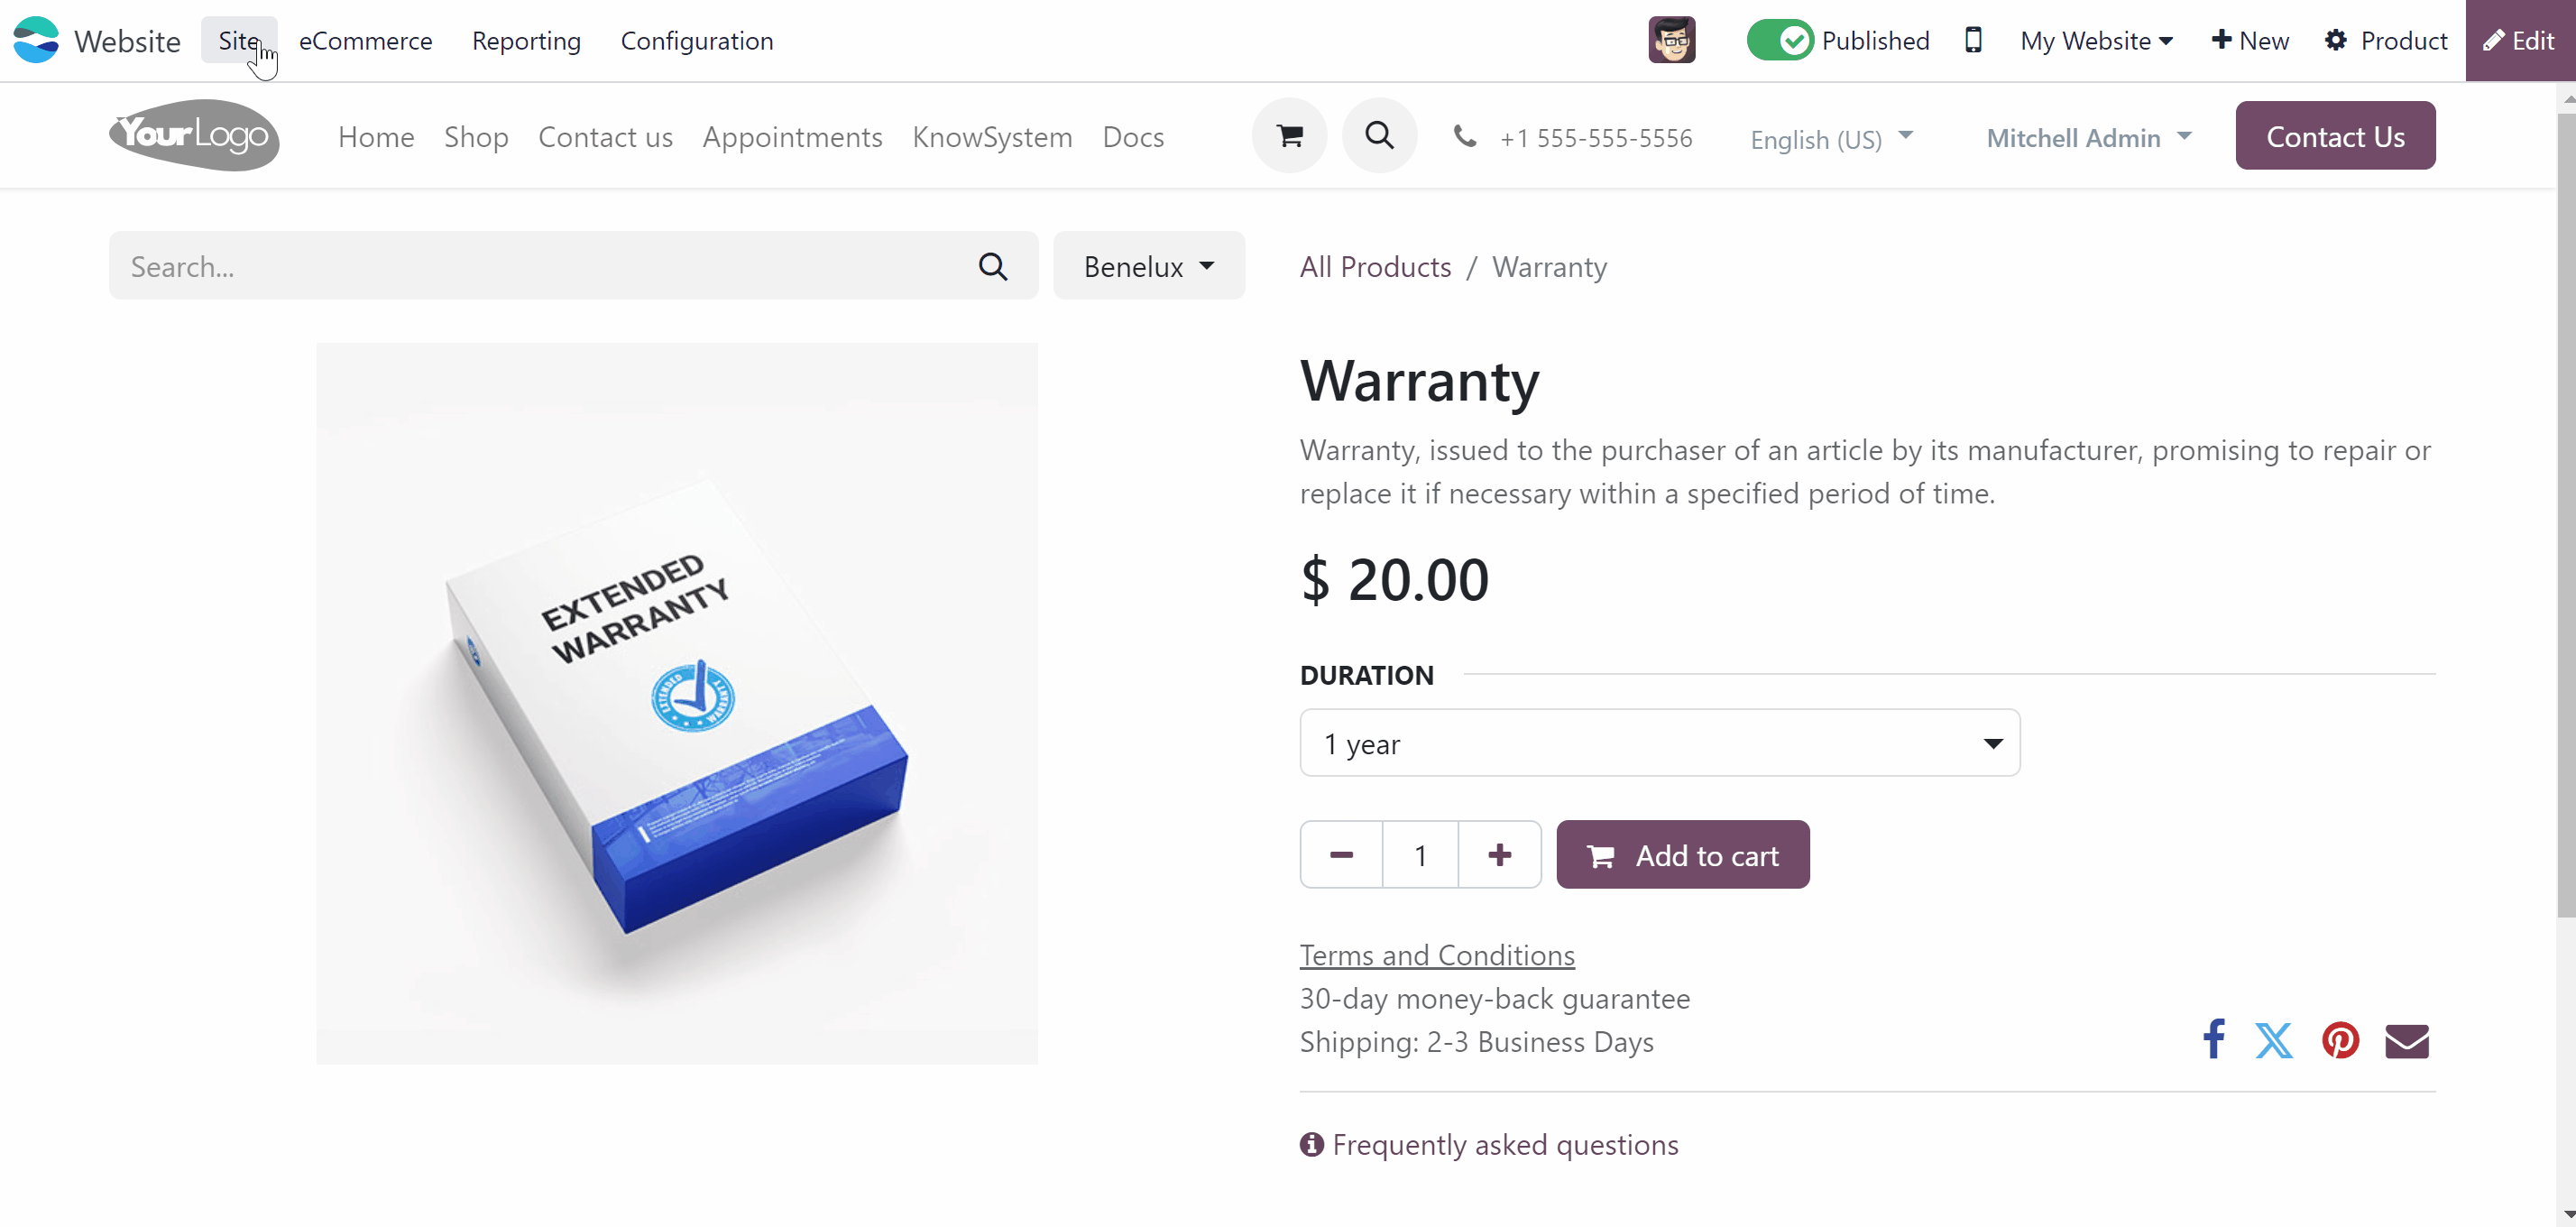Expand the Benelux pricelist dropdown
Screen dimensions: 2576x1227
1148,266
